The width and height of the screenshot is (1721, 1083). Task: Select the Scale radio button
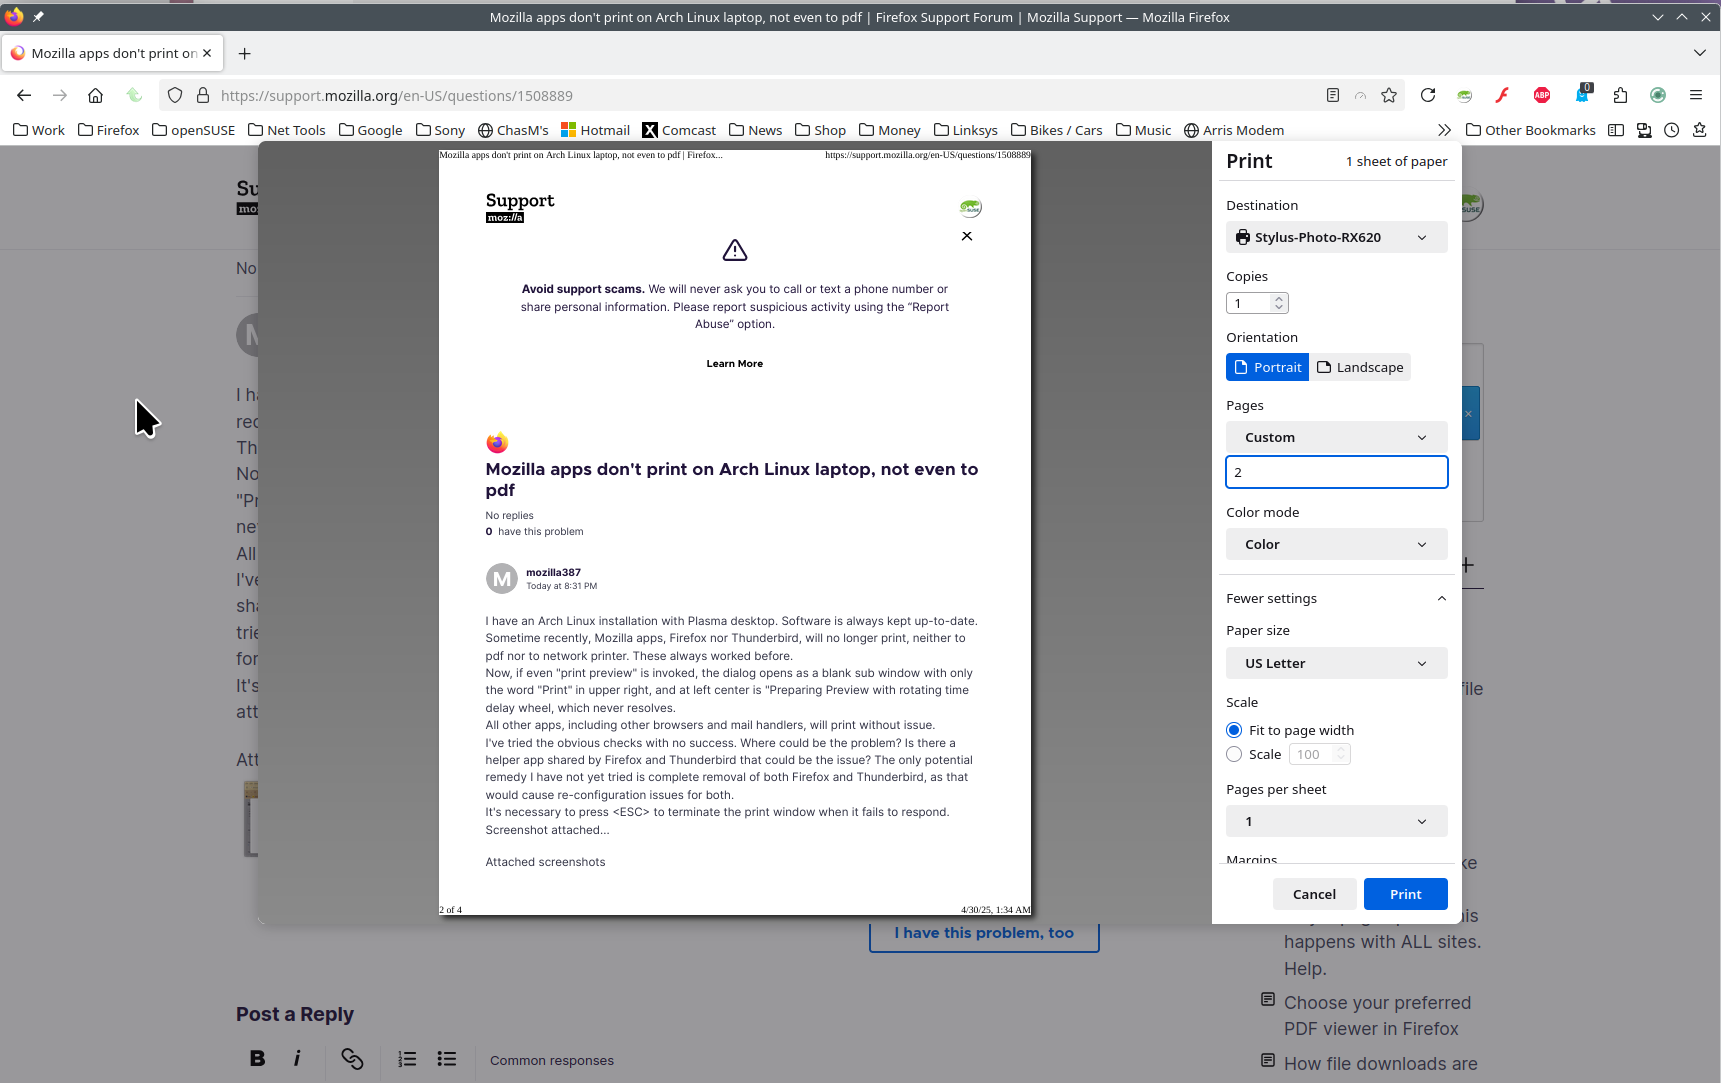(1234, 754)
